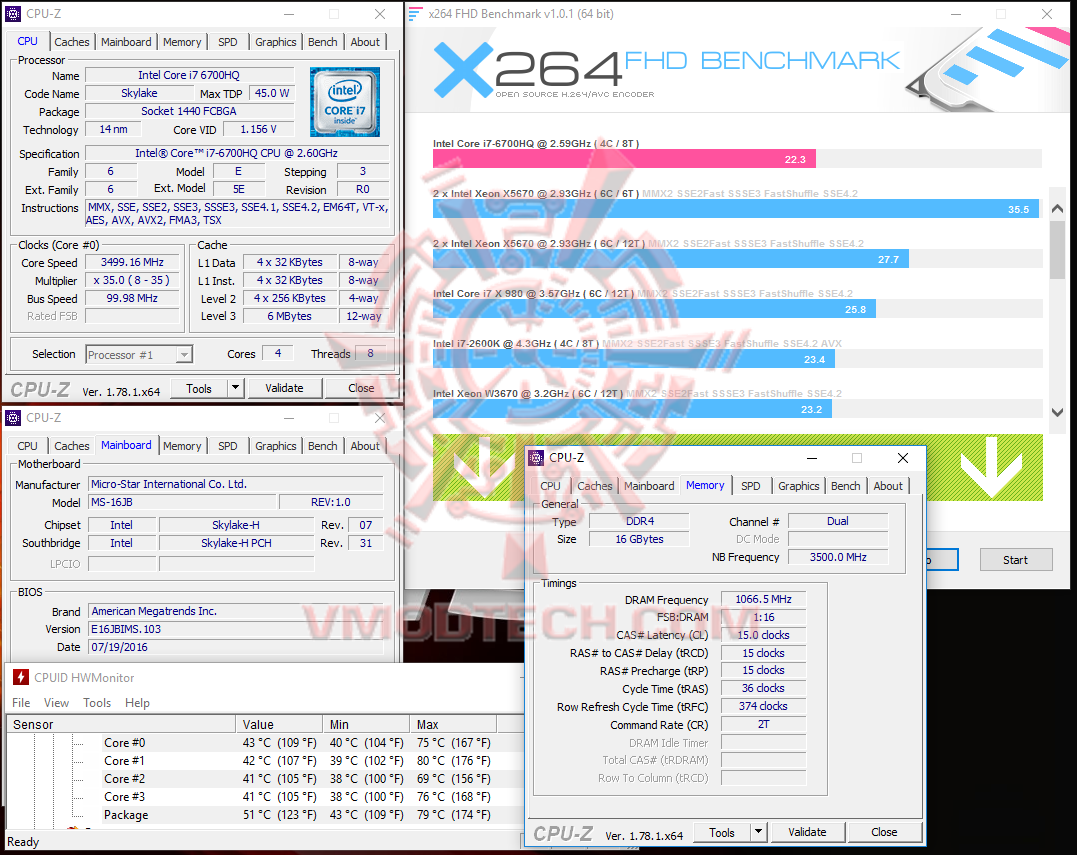This screenshot has height=855, width=1077.
Task: Click Validate button in Memory CPU-Z window
Action: (x=807, y=832)
